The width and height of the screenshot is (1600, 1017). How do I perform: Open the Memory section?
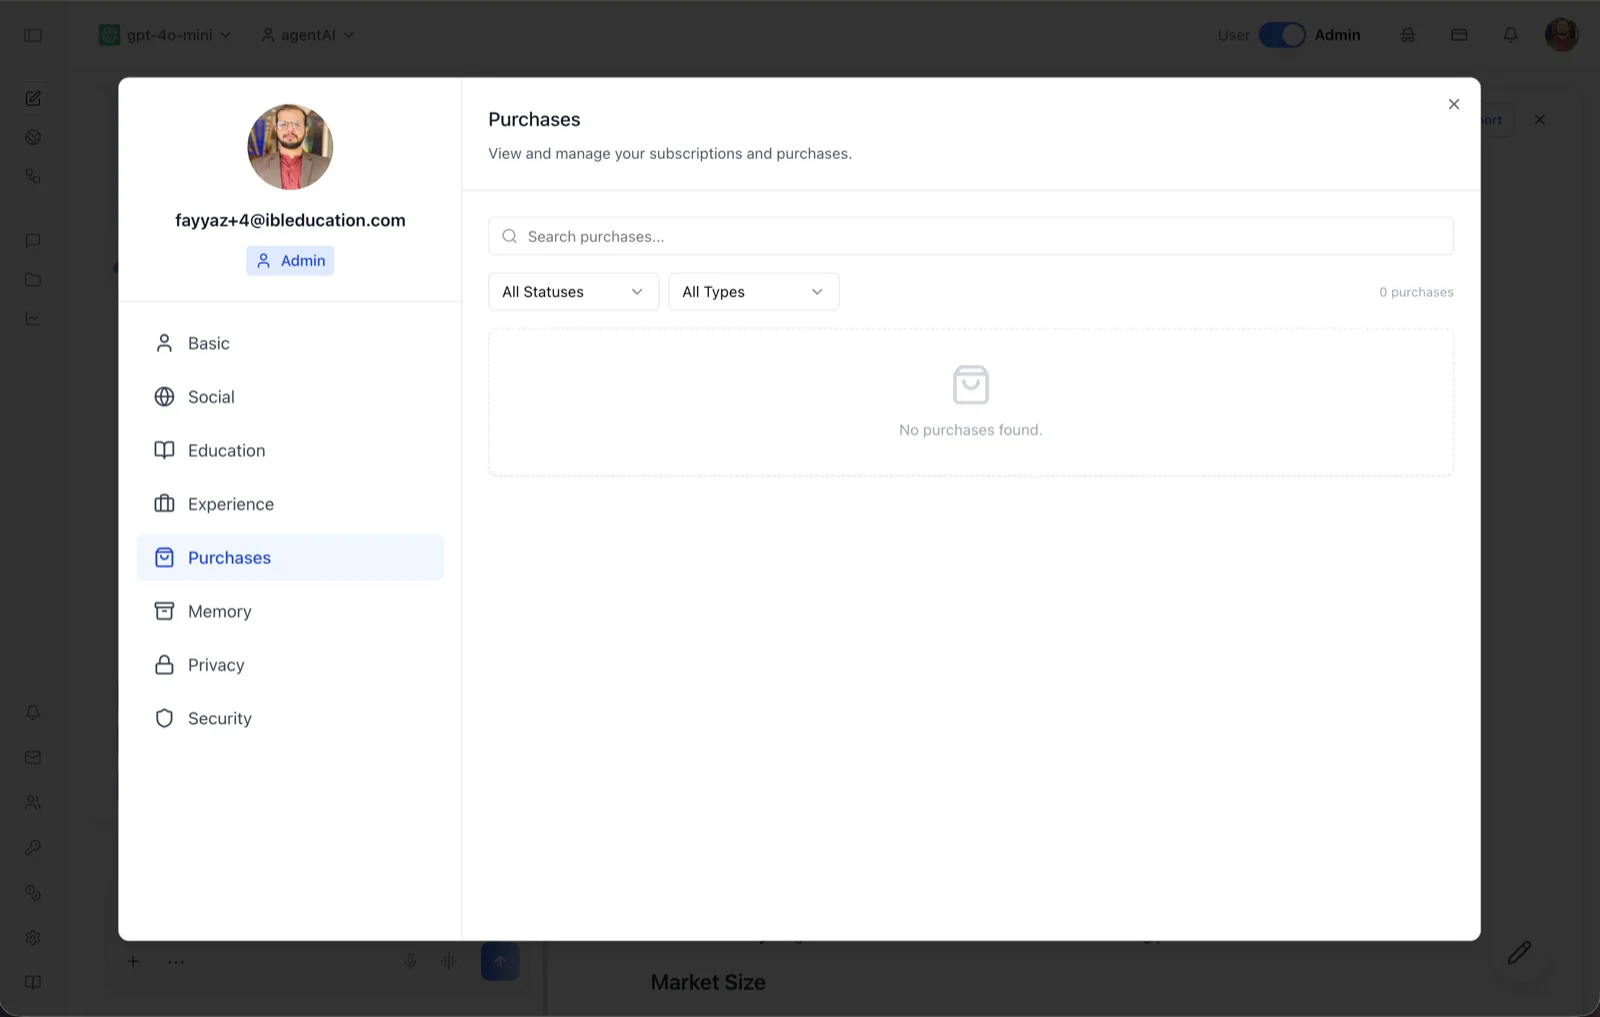point(290,611)
